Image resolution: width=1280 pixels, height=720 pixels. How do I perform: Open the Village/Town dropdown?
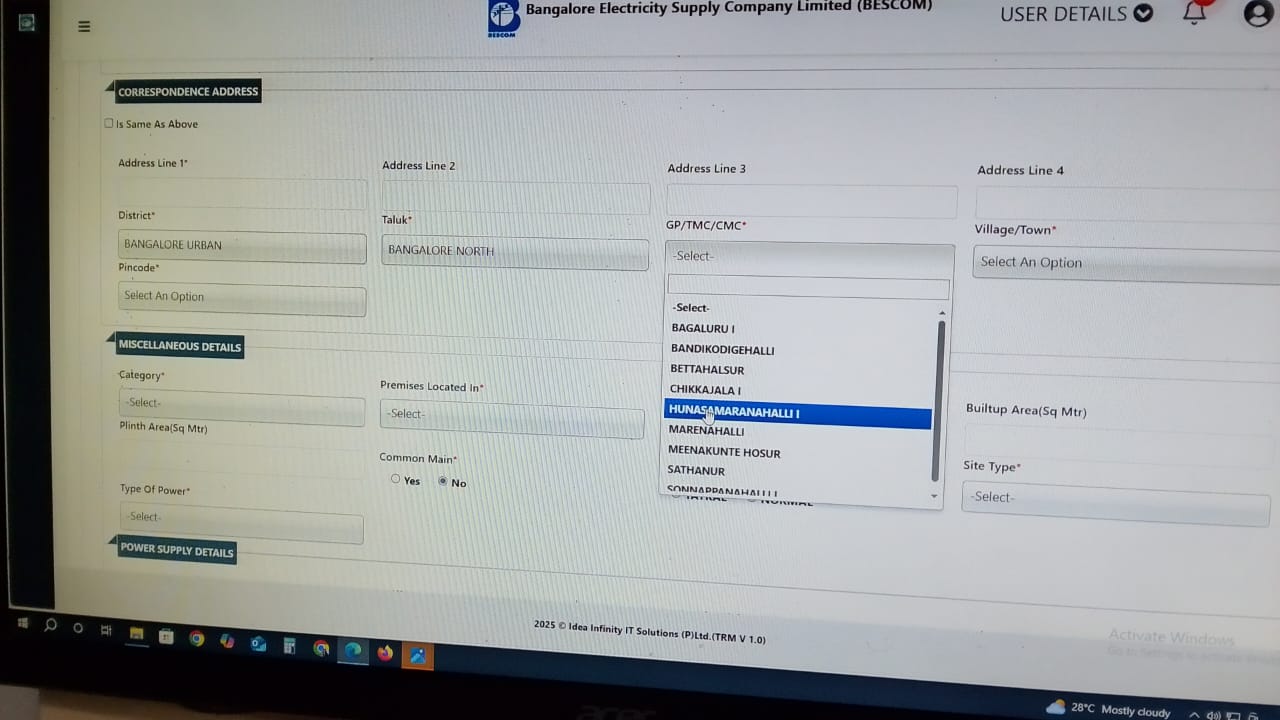pos(1126,263)
